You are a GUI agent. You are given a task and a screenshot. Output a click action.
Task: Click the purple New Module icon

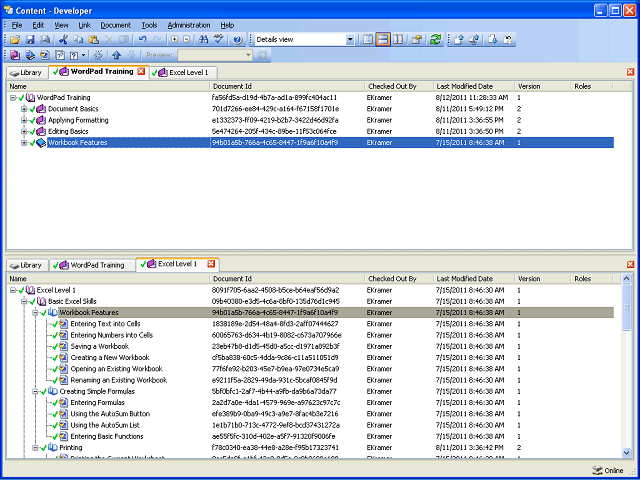tap(15, 55)
